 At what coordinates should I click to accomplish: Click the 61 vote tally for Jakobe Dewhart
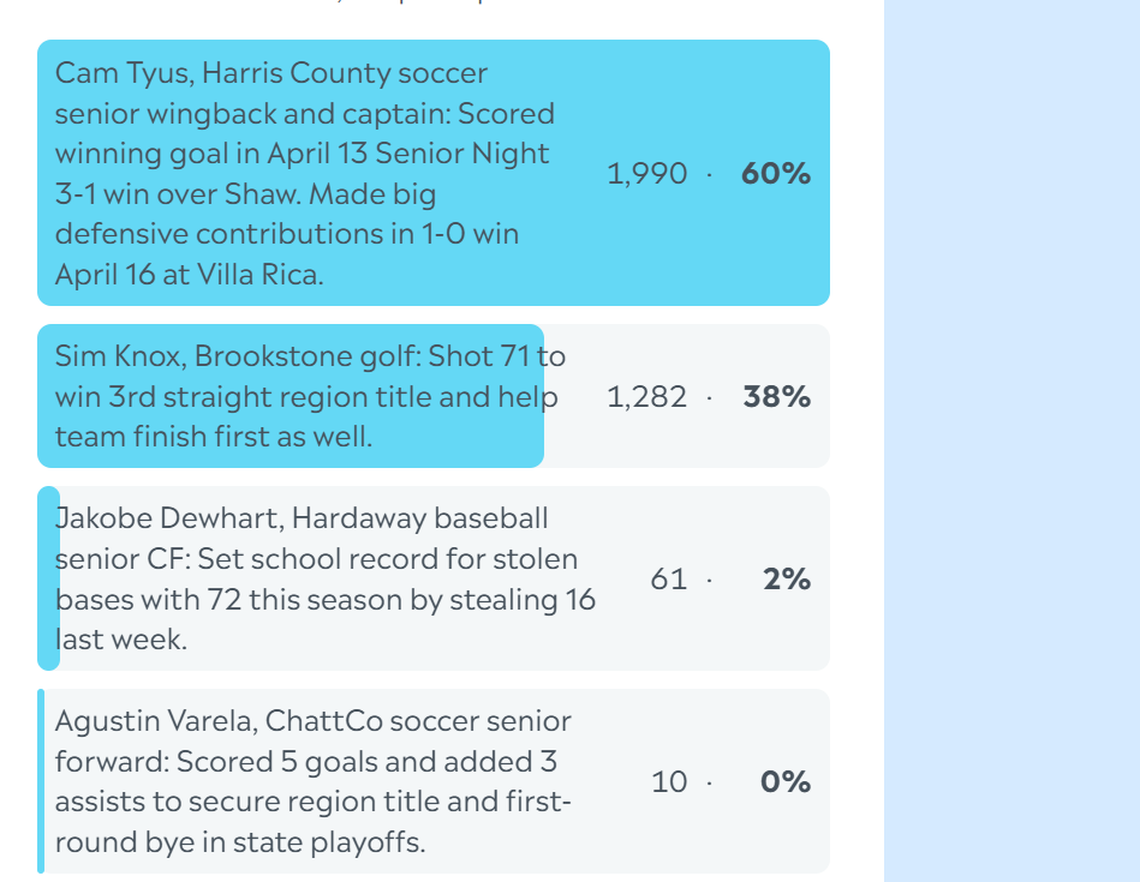[671, 578]
